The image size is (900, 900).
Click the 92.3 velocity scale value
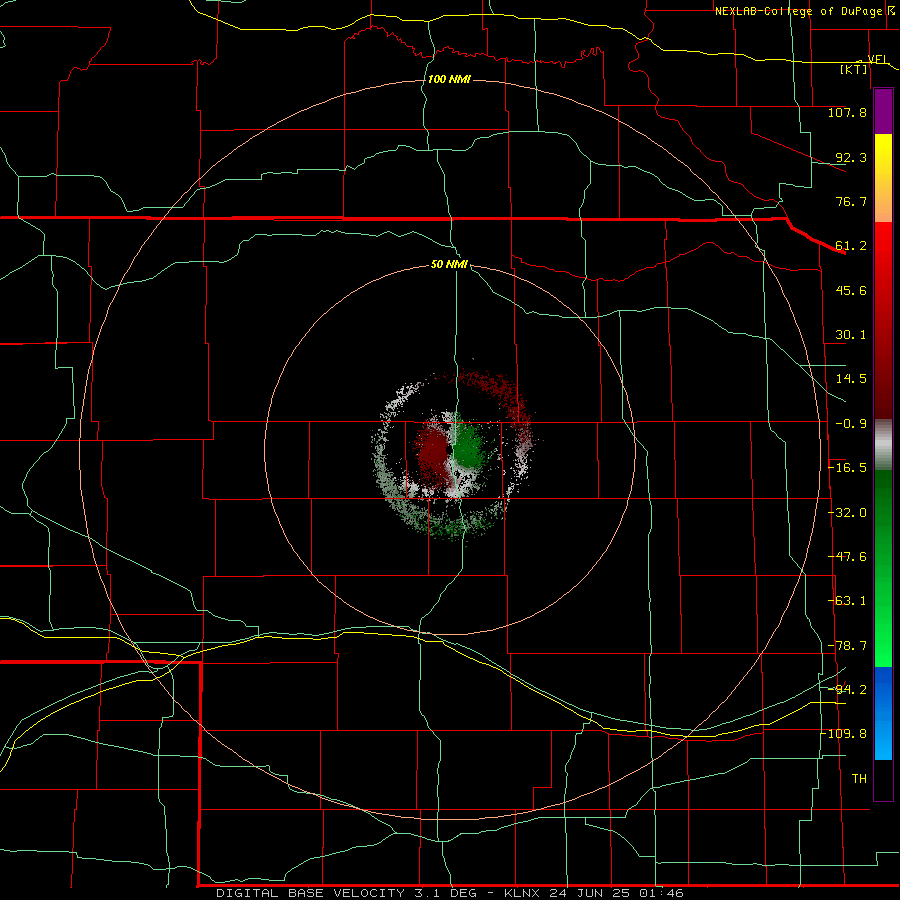point(851,157)
